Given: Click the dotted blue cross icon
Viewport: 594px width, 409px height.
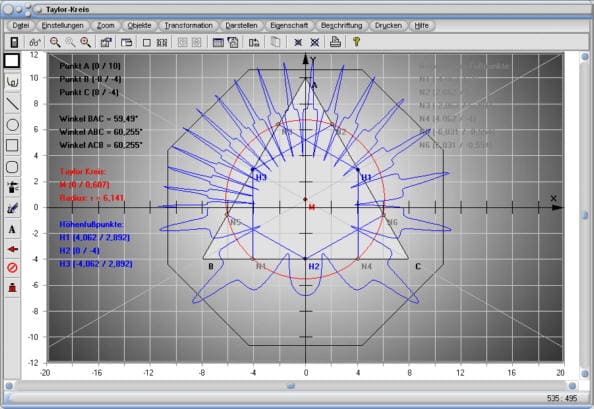Looking at the screenshot, I should [314, 42].
